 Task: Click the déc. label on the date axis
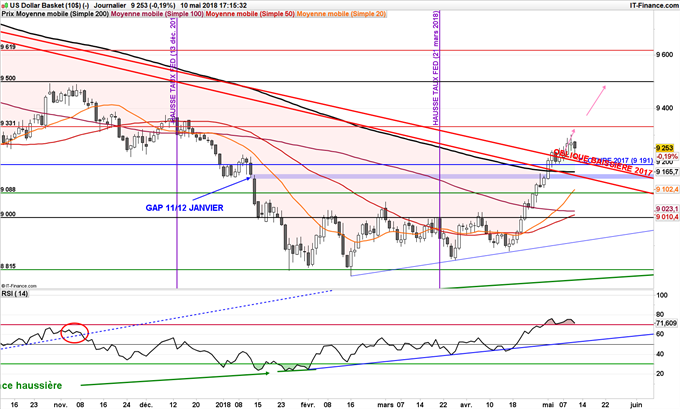click(x=147, y=405)
